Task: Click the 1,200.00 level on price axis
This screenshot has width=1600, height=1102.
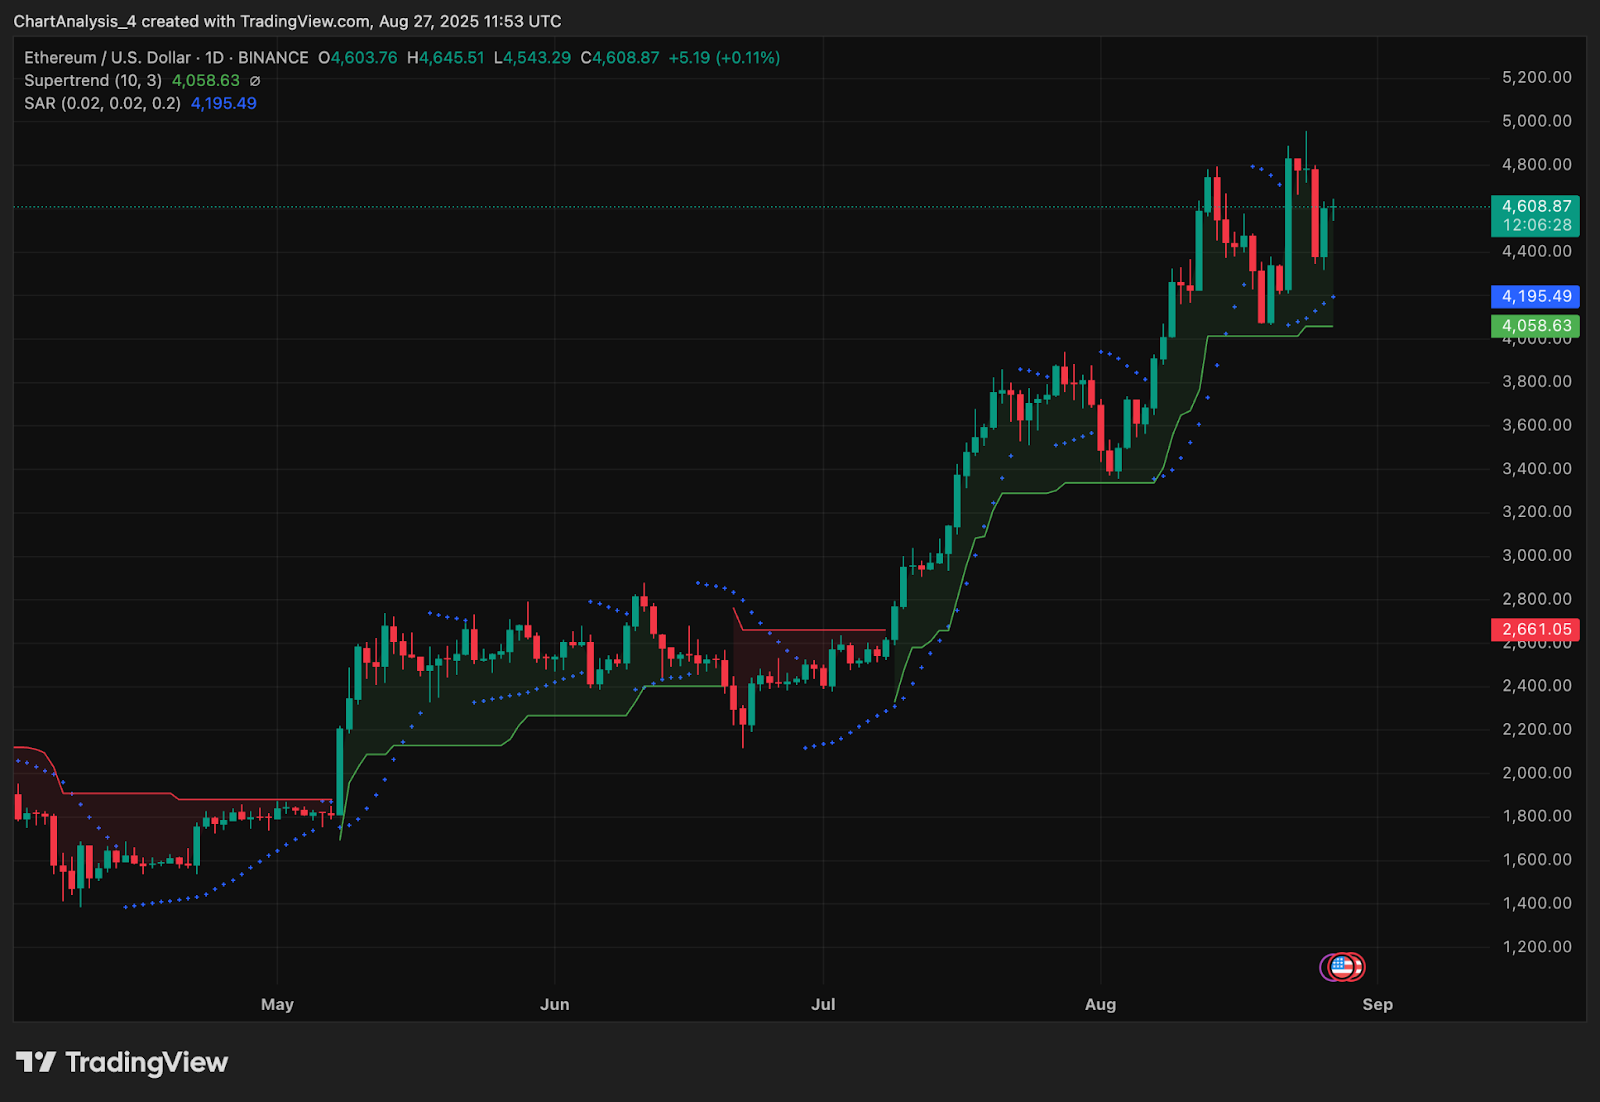Action: [x=1536, y=946]
